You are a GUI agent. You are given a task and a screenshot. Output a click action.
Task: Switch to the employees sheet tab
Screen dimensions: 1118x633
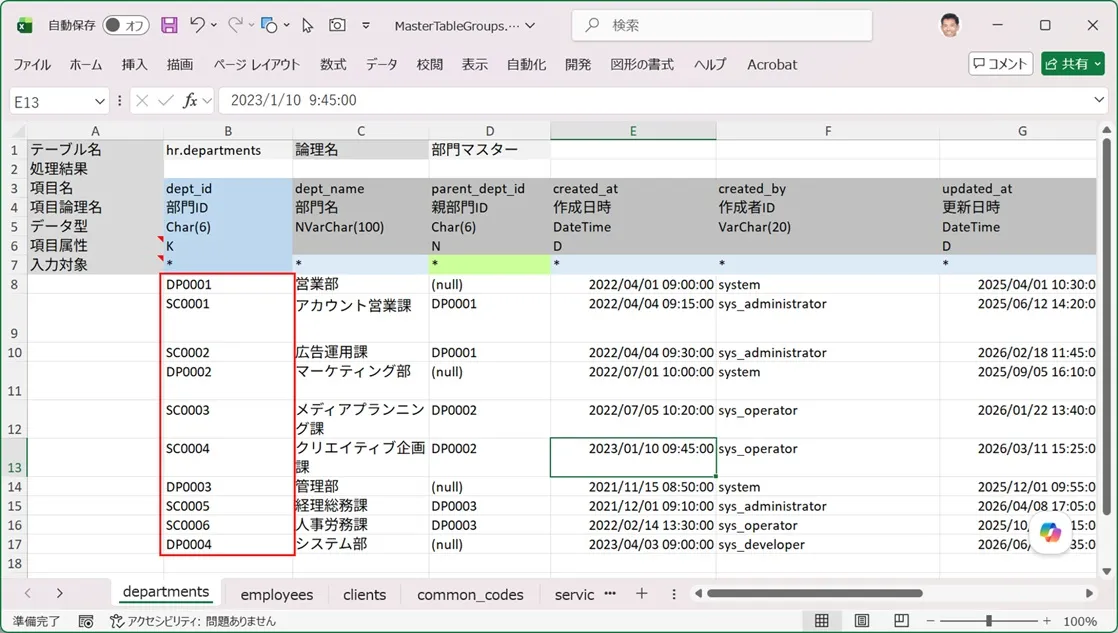pos(277,595)
